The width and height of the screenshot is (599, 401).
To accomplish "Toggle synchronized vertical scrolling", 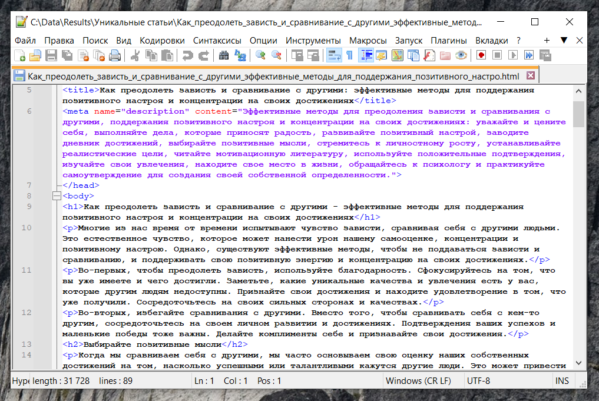I will (x=297, y=56).
